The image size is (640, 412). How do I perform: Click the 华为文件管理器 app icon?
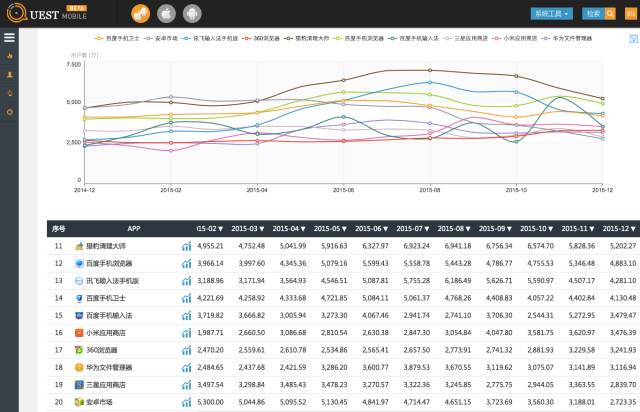click(x=79, y=367)
